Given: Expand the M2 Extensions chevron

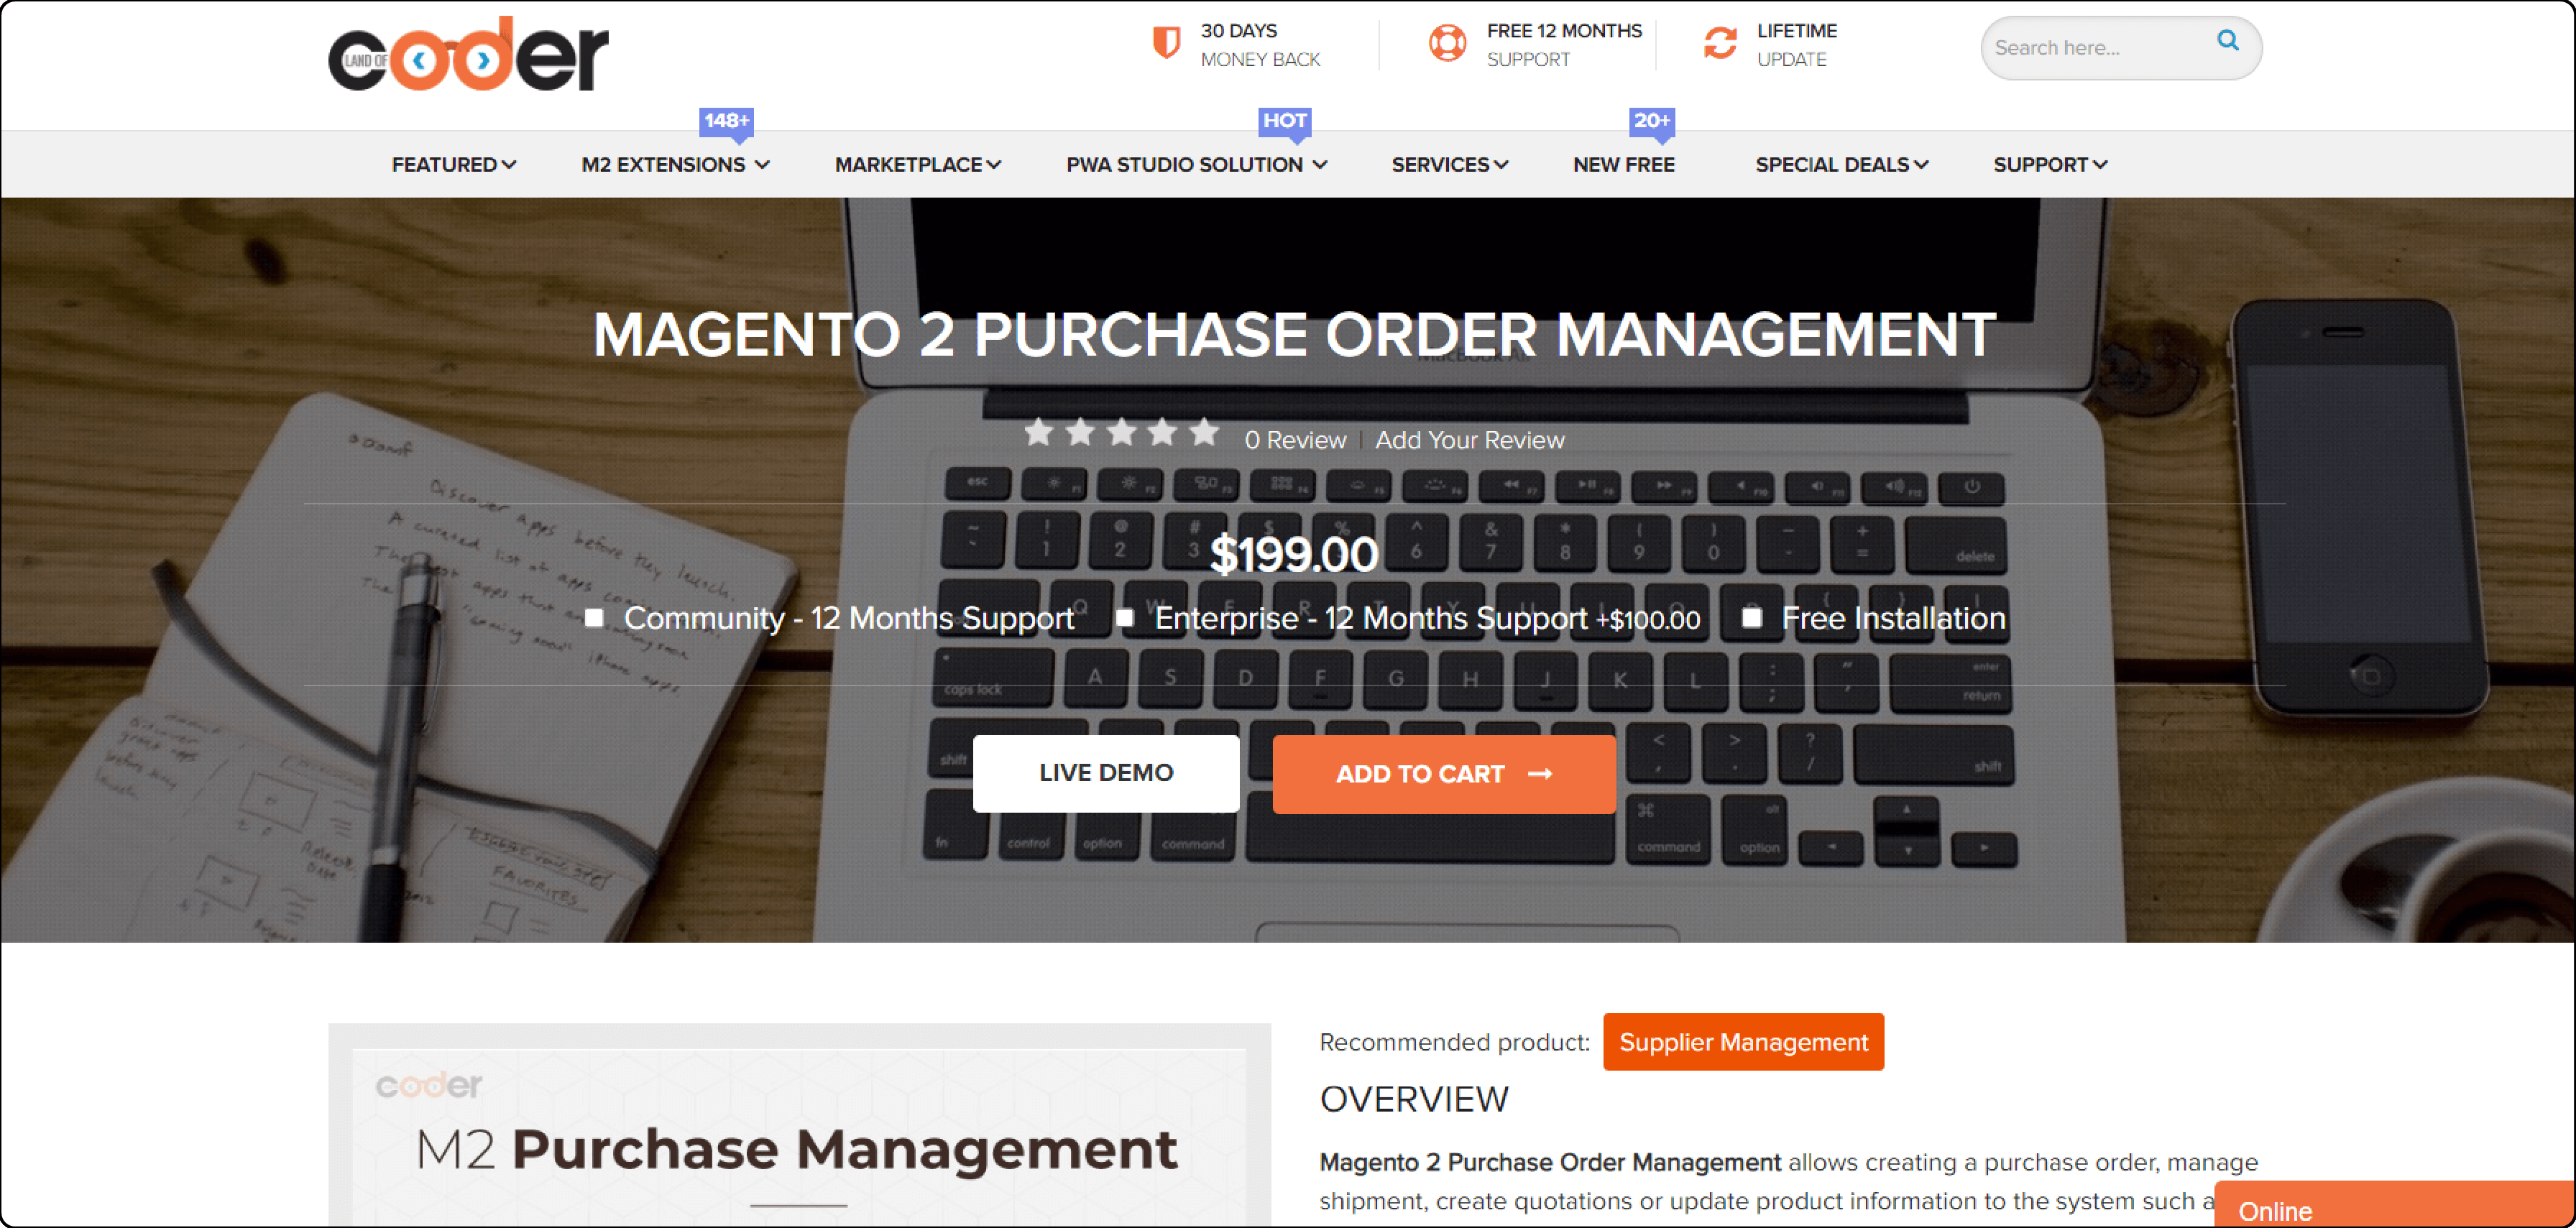Looking at the screenshot, I should click(762, 165).
